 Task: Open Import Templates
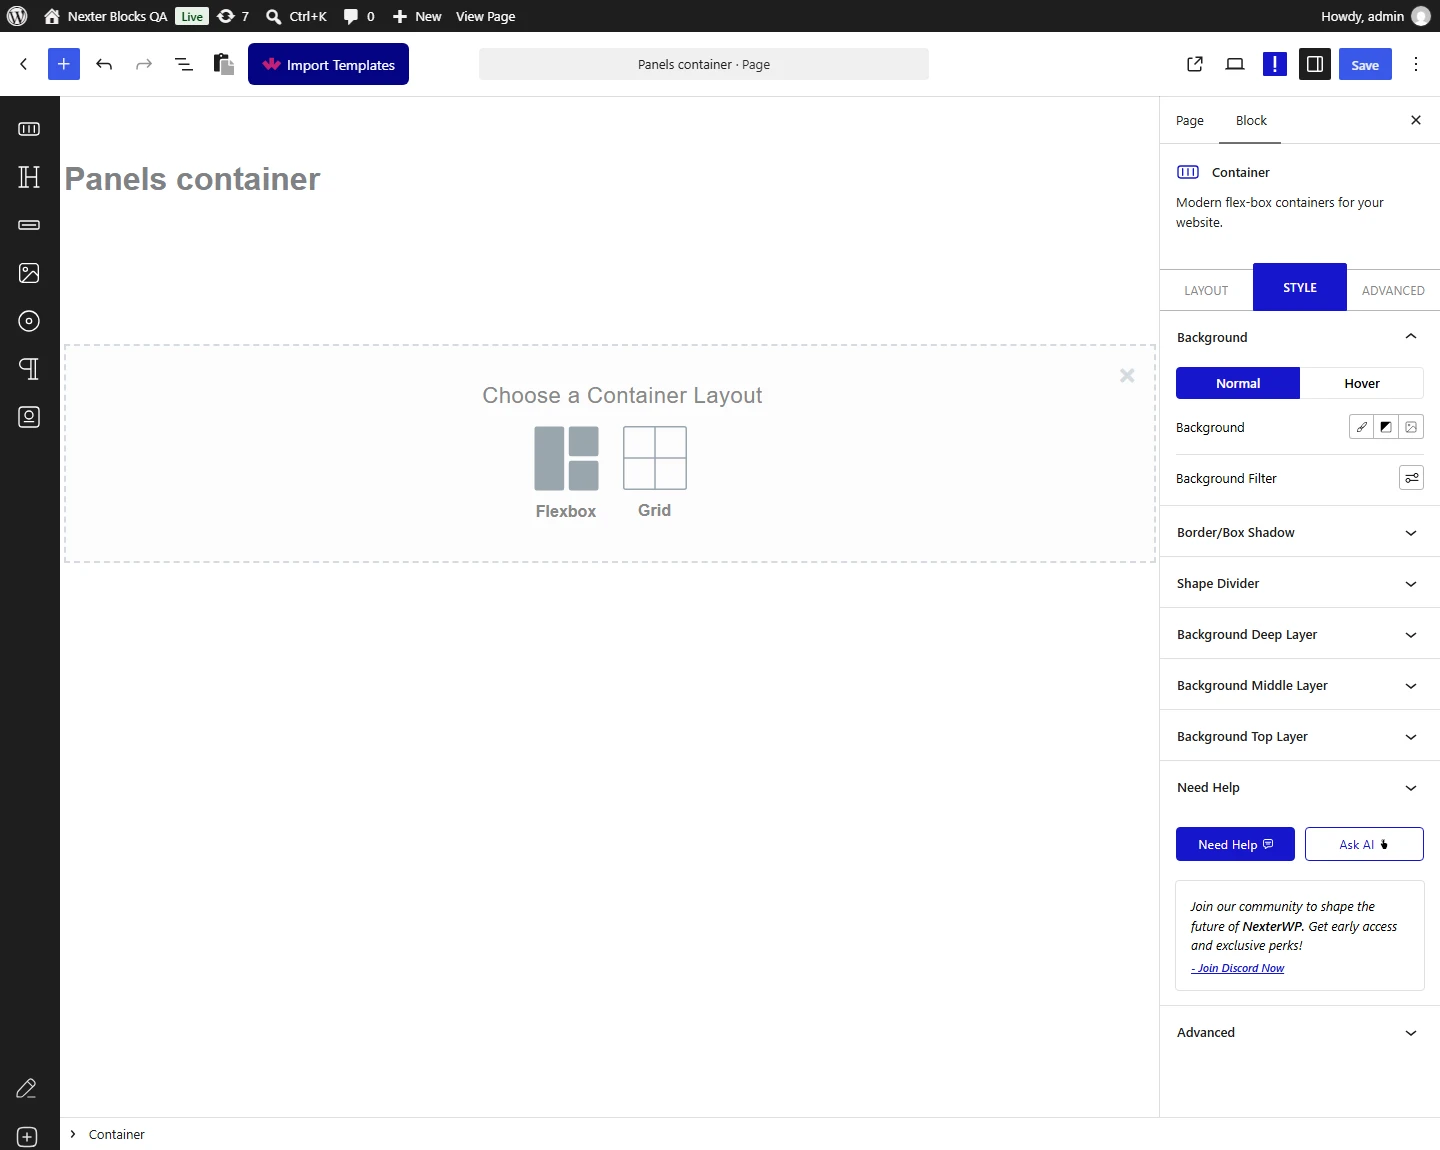(328, 64)
